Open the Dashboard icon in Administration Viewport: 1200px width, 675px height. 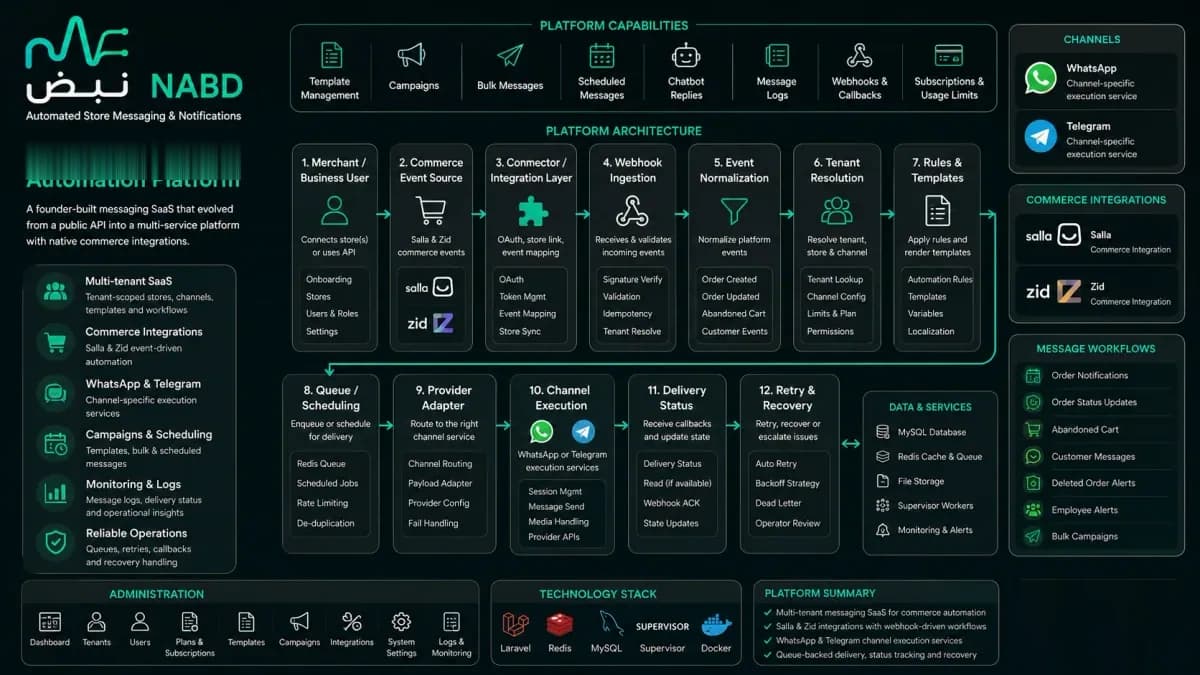coord(50,622)
